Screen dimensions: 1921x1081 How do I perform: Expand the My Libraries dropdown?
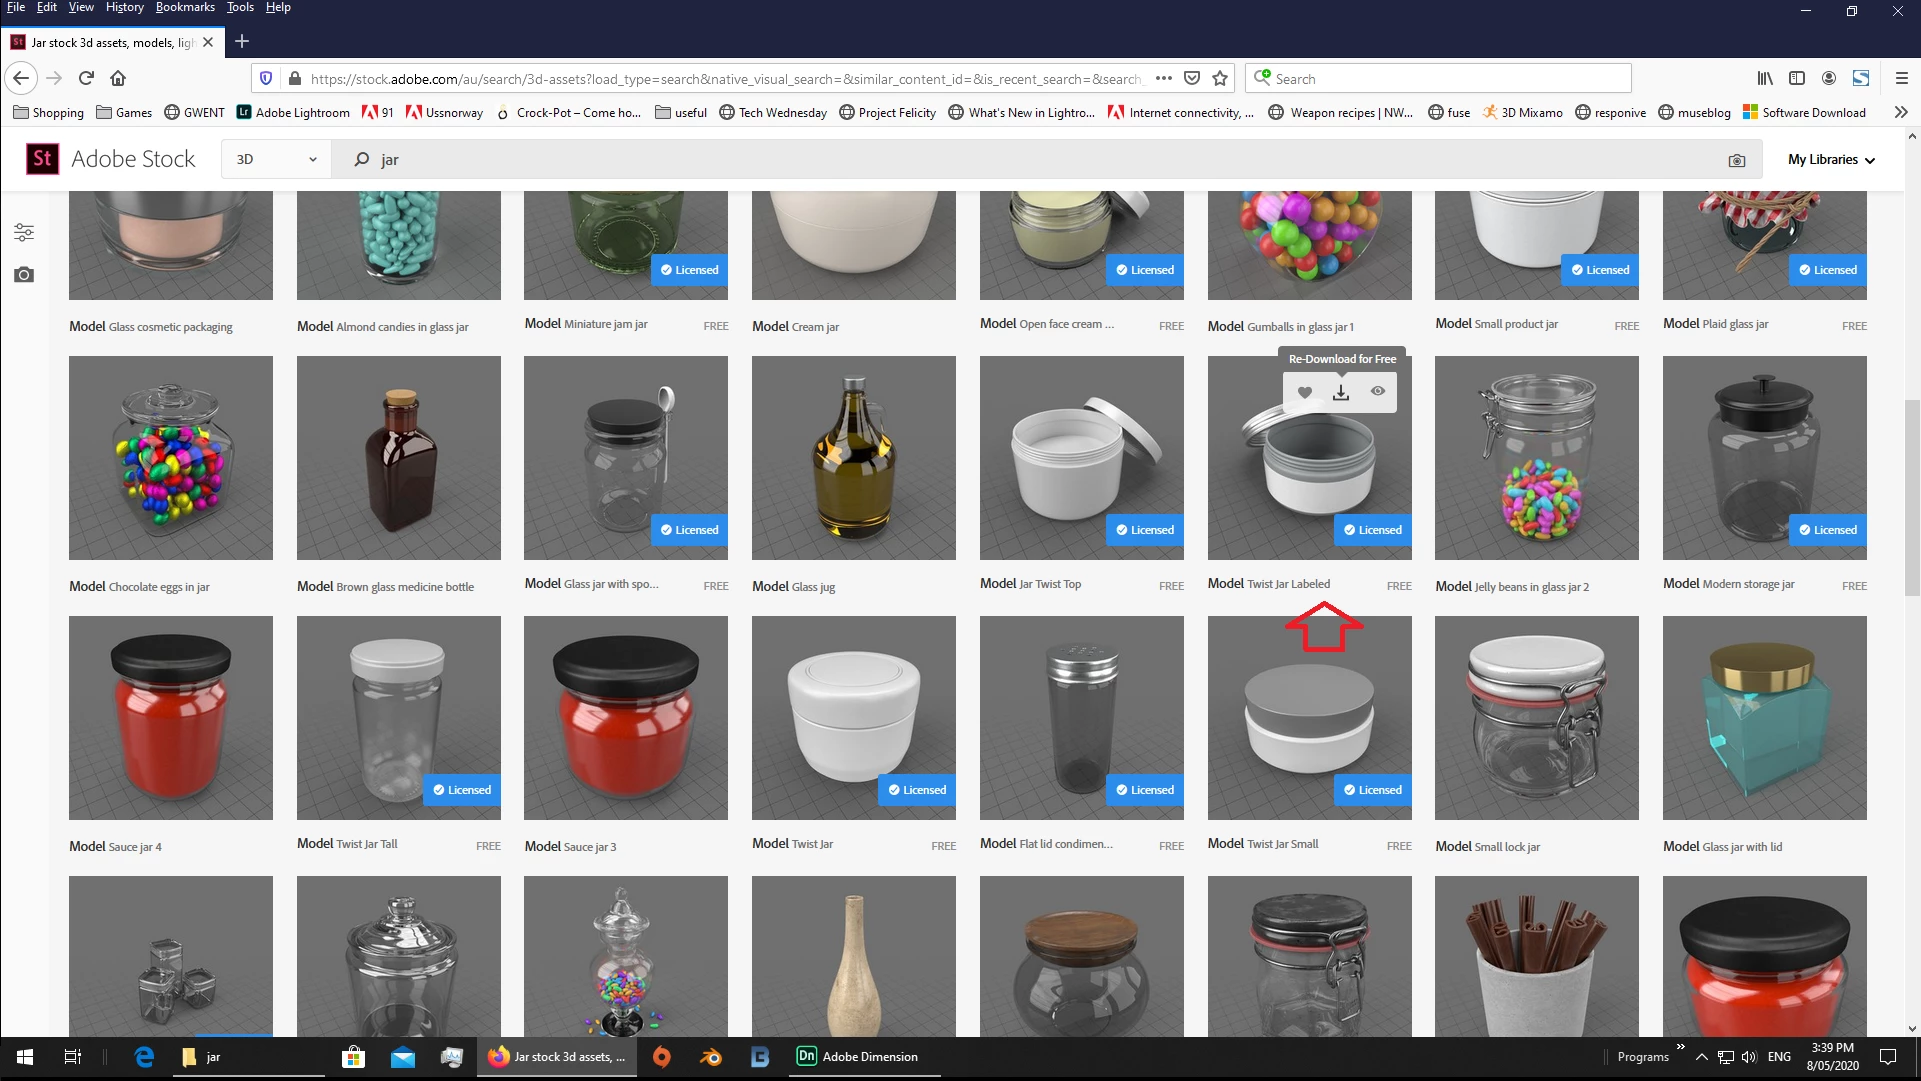[1830, 159]
